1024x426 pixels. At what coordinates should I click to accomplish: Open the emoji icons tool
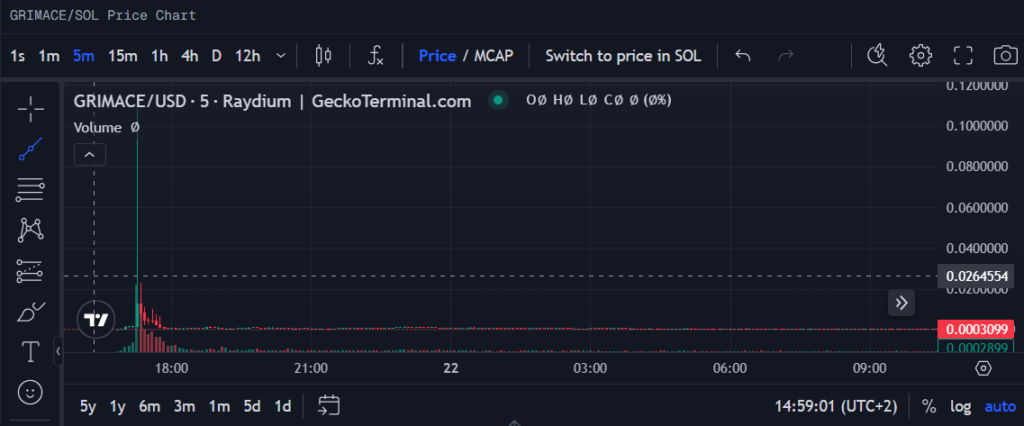31,392
